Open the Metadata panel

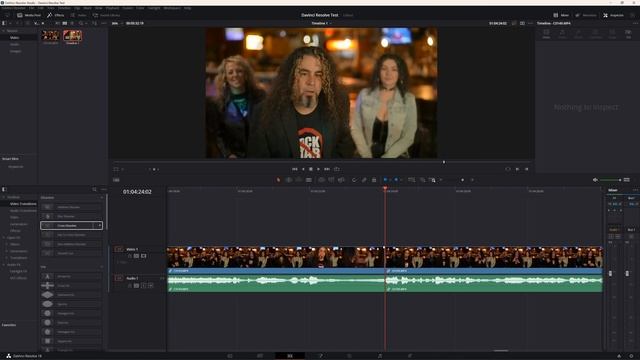tap(586, 15)
